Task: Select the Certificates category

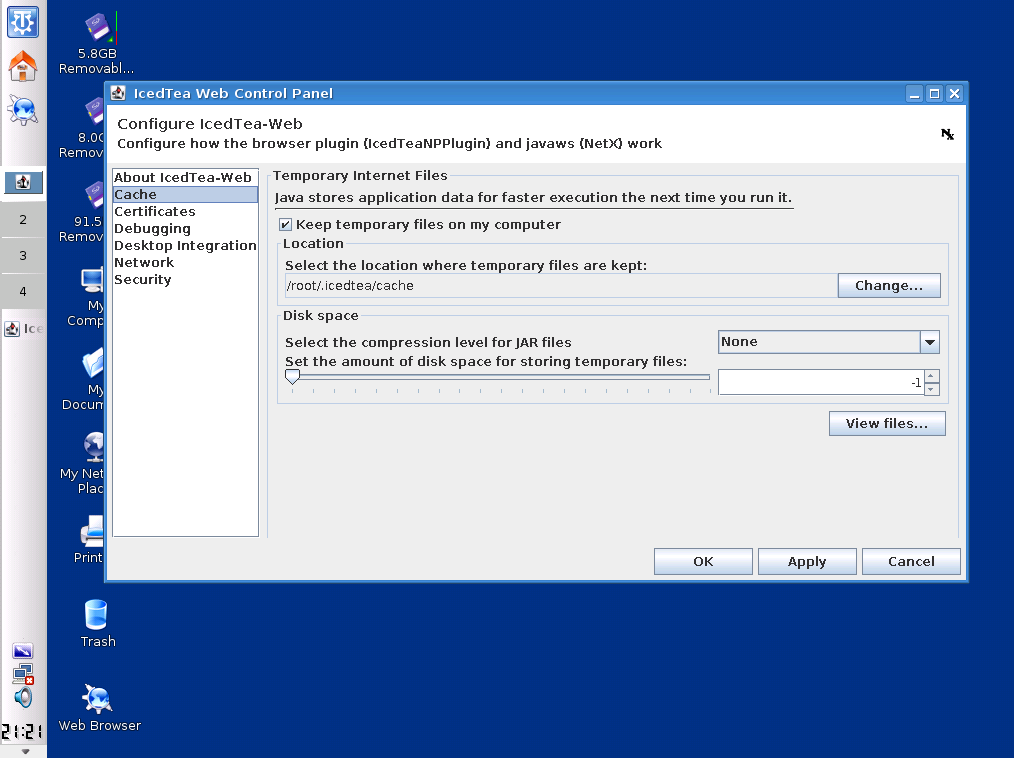Action: tap(185, 211)
